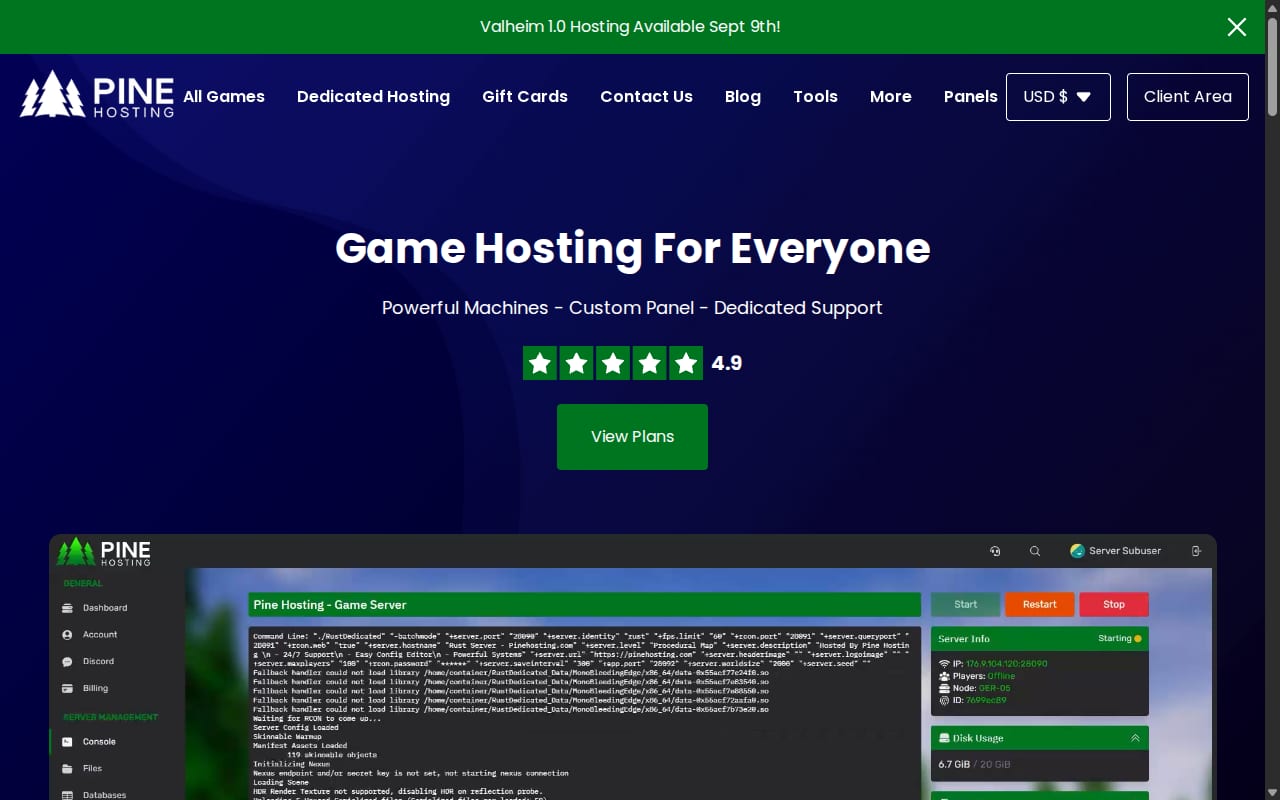1280x800 pixels.
Task: Open the Panels navigation item
Action: tap(971, 97)
